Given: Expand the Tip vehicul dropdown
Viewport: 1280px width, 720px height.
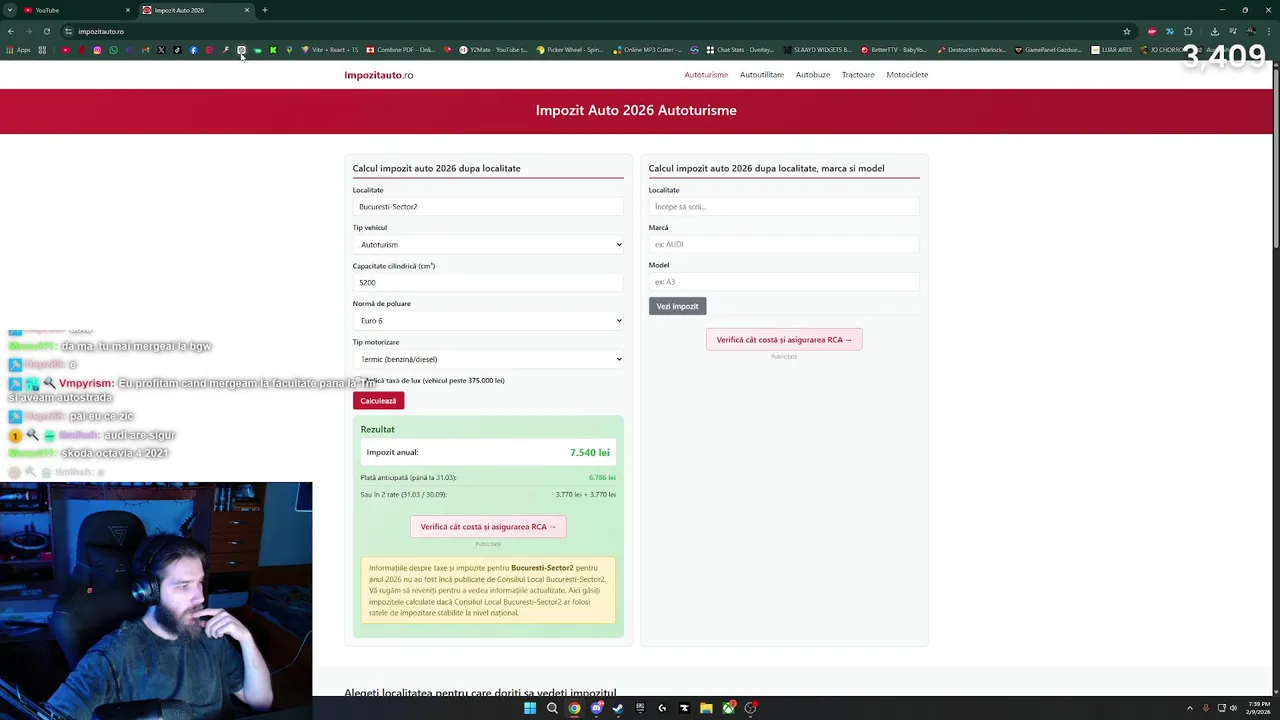Looking at the screenshot, I should pos(488,245).
